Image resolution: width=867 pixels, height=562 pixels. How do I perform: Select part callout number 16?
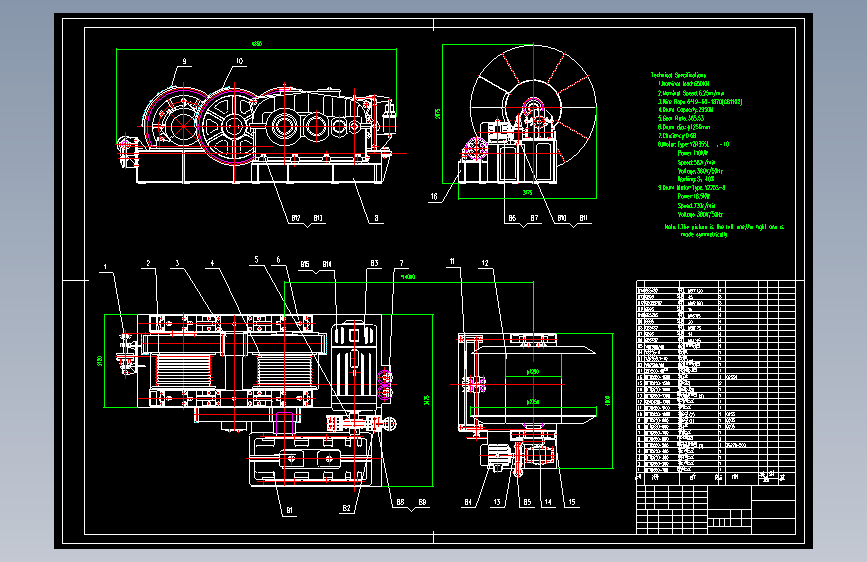(434, 196)
